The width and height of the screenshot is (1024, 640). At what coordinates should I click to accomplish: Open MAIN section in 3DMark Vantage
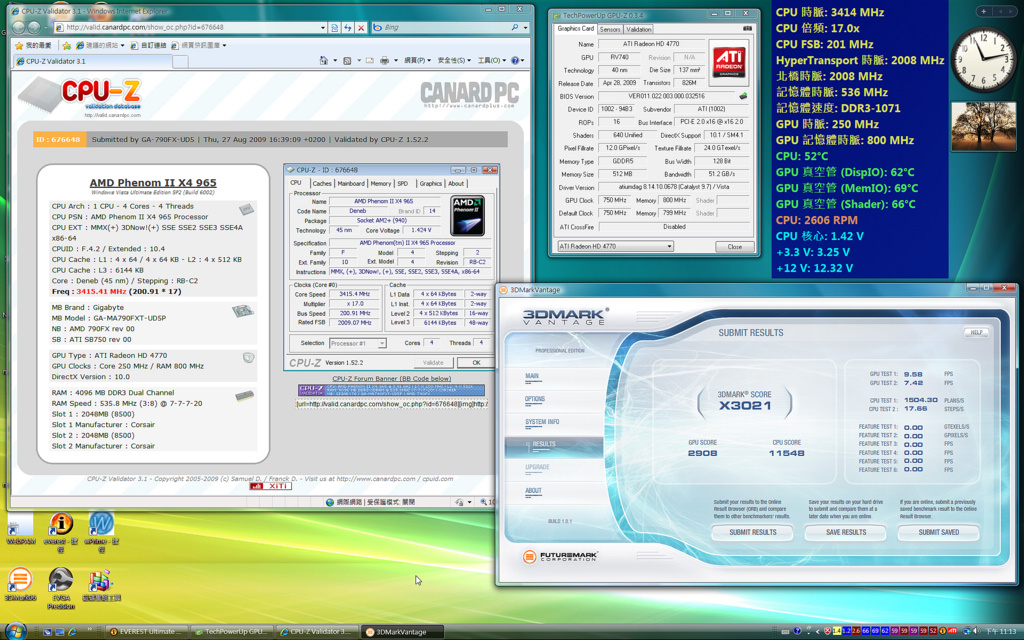tap(532, 376)
